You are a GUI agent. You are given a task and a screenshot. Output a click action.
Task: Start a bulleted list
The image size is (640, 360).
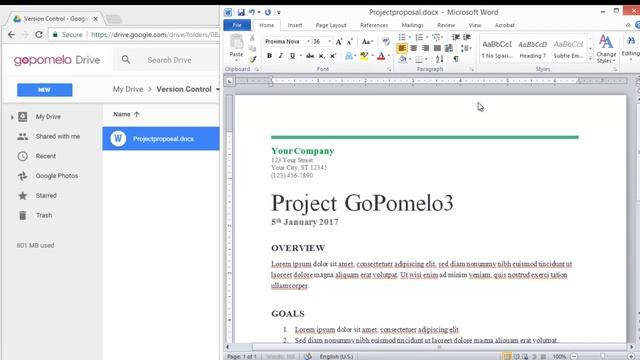click(x=402, y=37)
